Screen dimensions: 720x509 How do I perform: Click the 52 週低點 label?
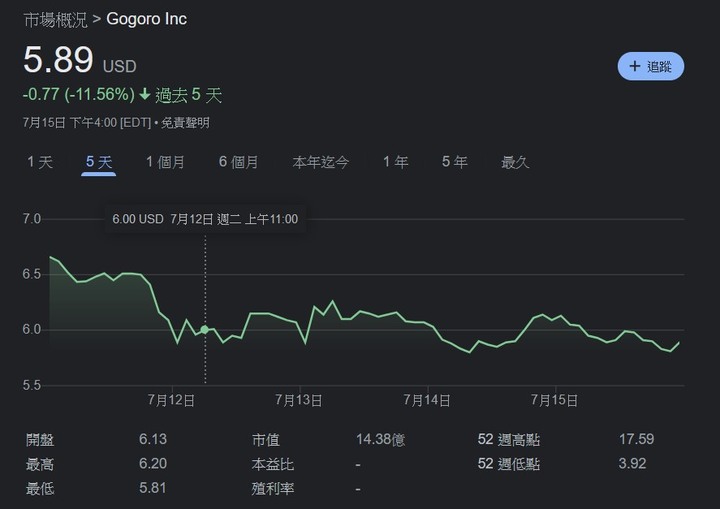click(509, 464)
